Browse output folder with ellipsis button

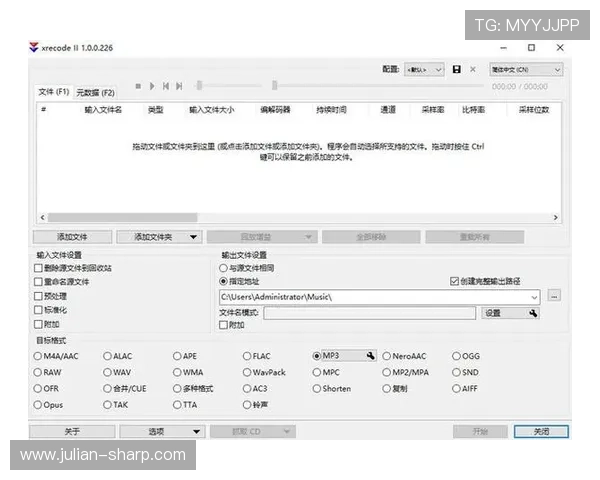(x=554, y=296)
